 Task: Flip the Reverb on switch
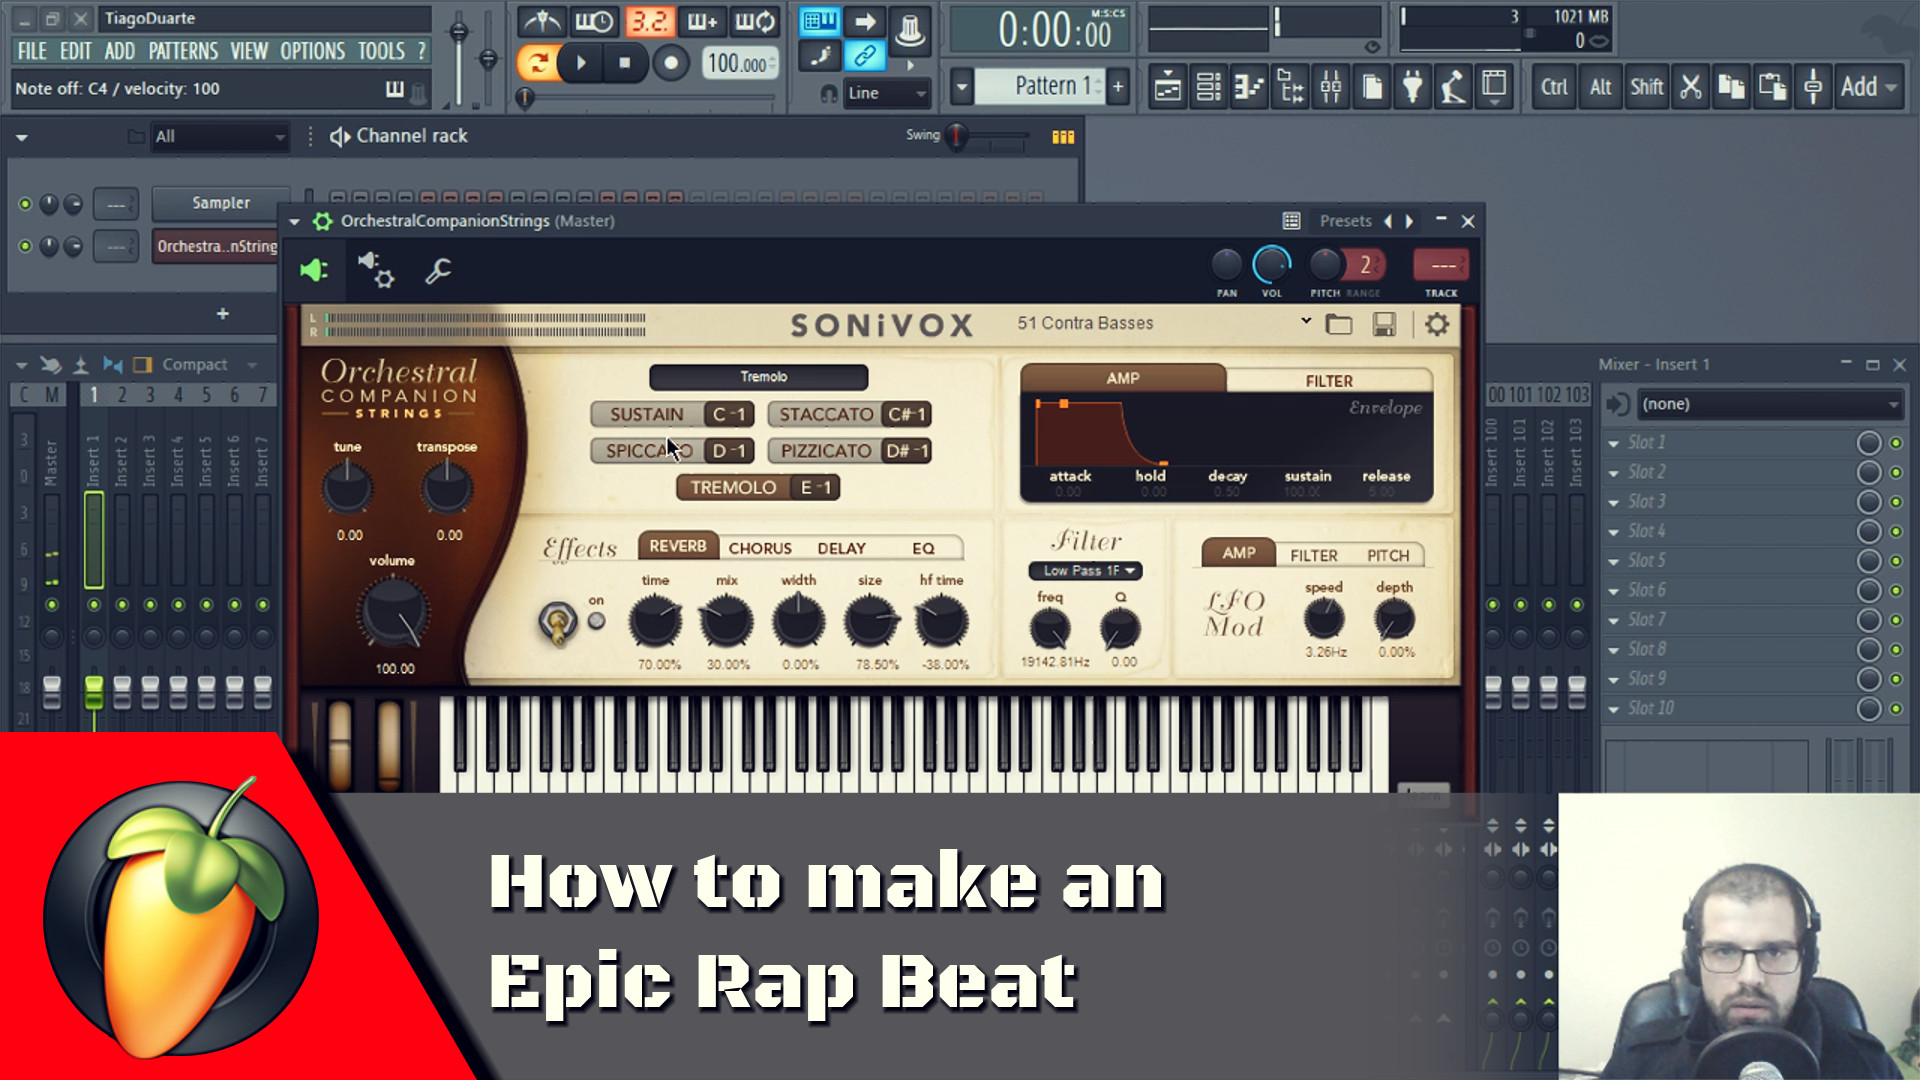557,622
